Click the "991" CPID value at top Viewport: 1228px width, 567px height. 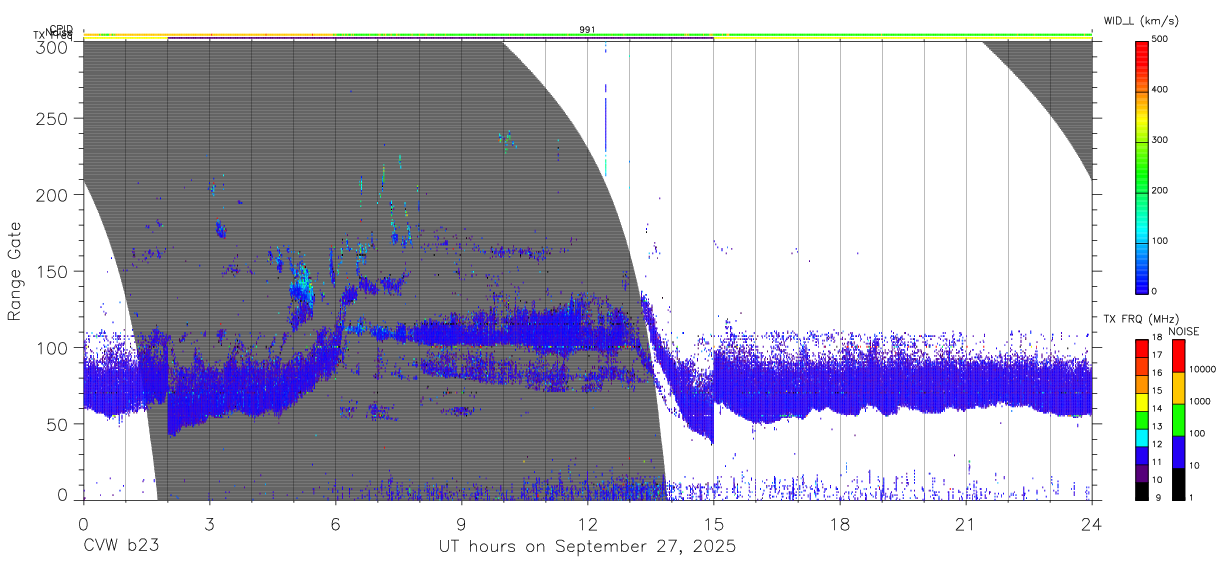tap(588, 30)
